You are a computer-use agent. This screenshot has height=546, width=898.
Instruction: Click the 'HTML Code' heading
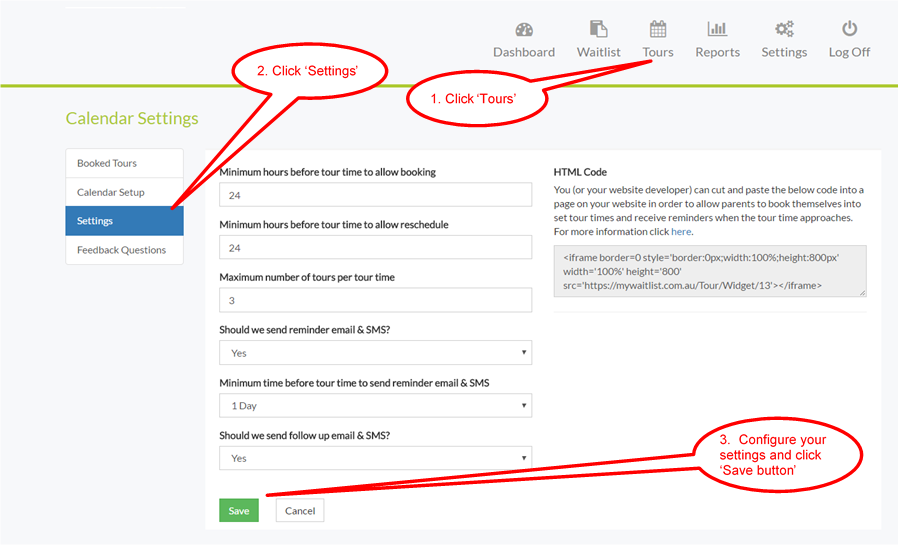[x=580, y=172]
